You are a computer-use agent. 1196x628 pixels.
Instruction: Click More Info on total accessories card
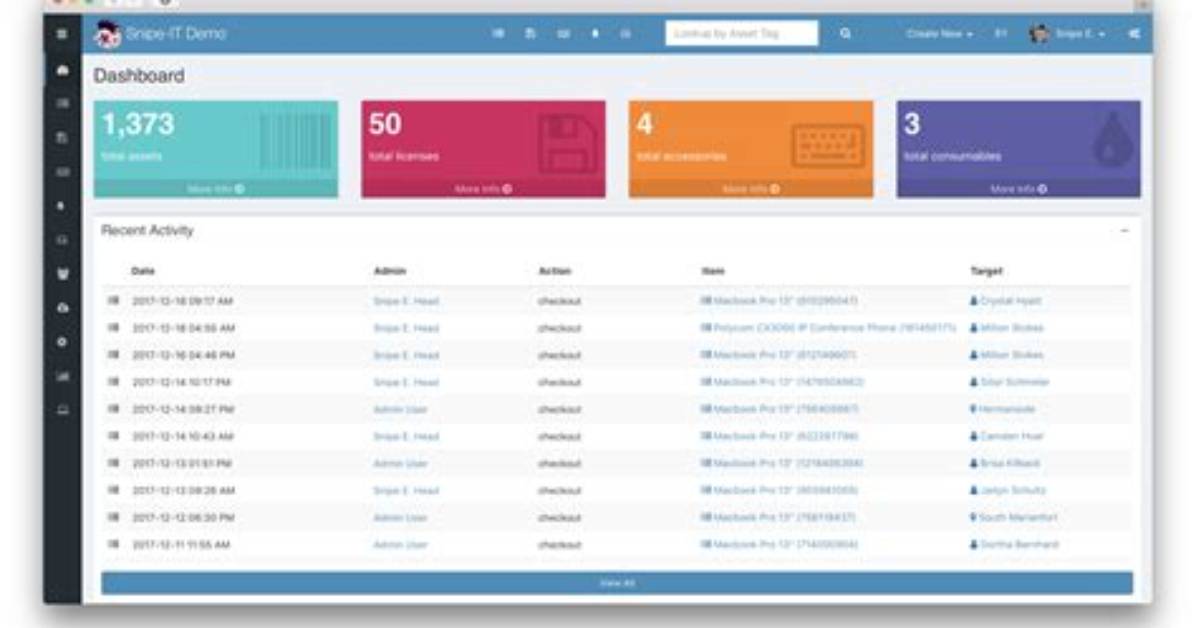click(x=751, y=188)
